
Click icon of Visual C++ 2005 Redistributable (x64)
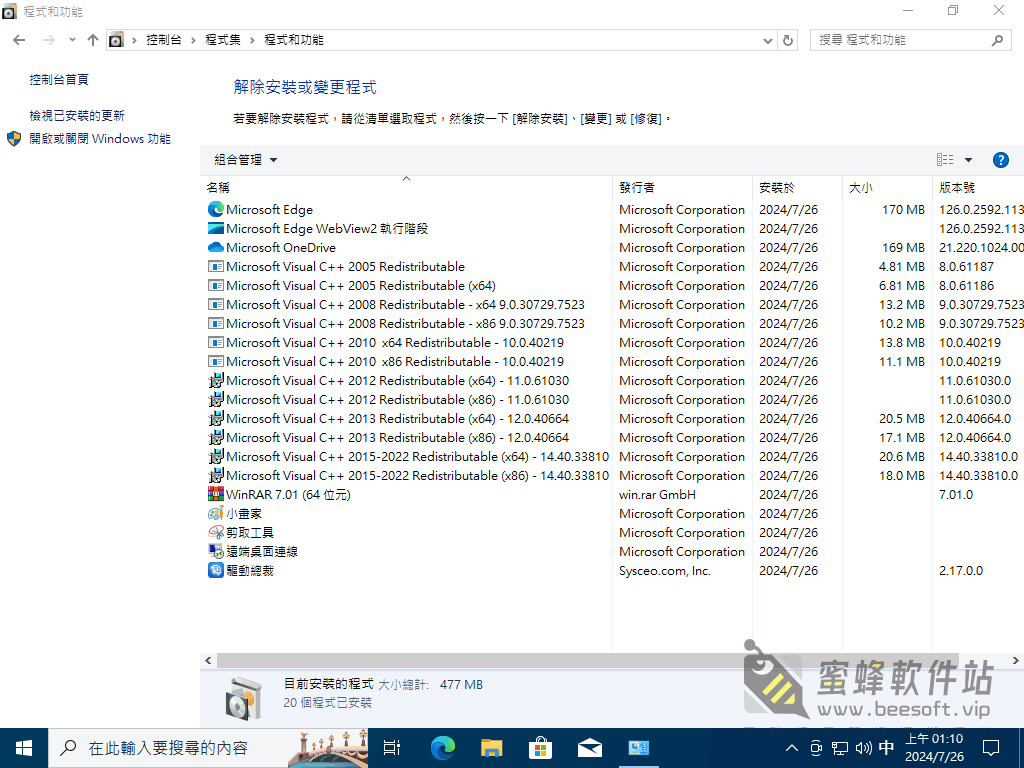(216, 285)
